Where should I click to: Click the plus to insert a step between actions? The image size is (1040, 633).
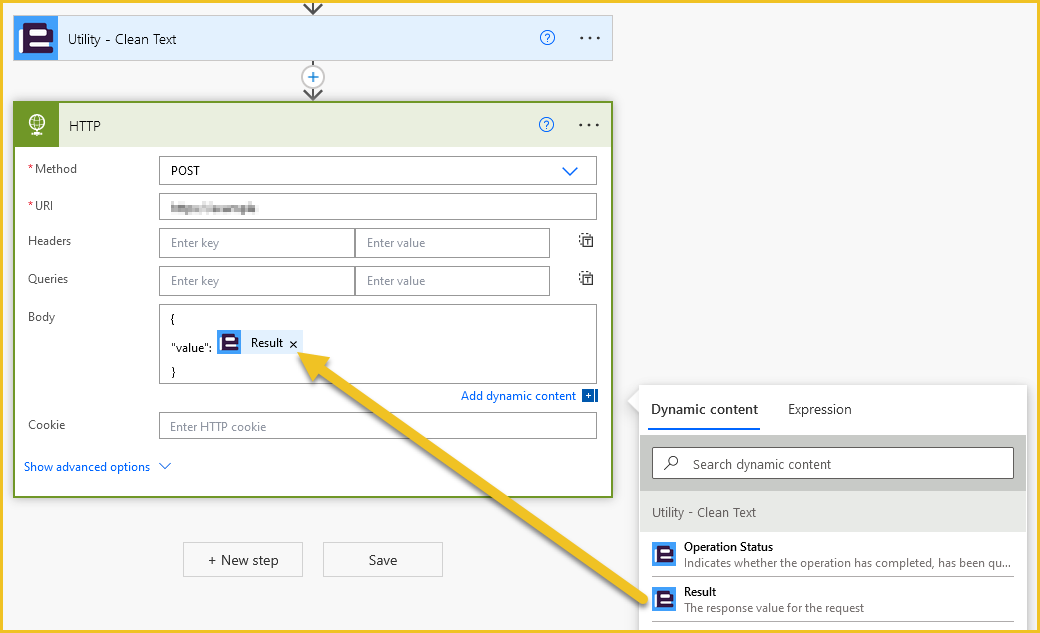(313, 76)
